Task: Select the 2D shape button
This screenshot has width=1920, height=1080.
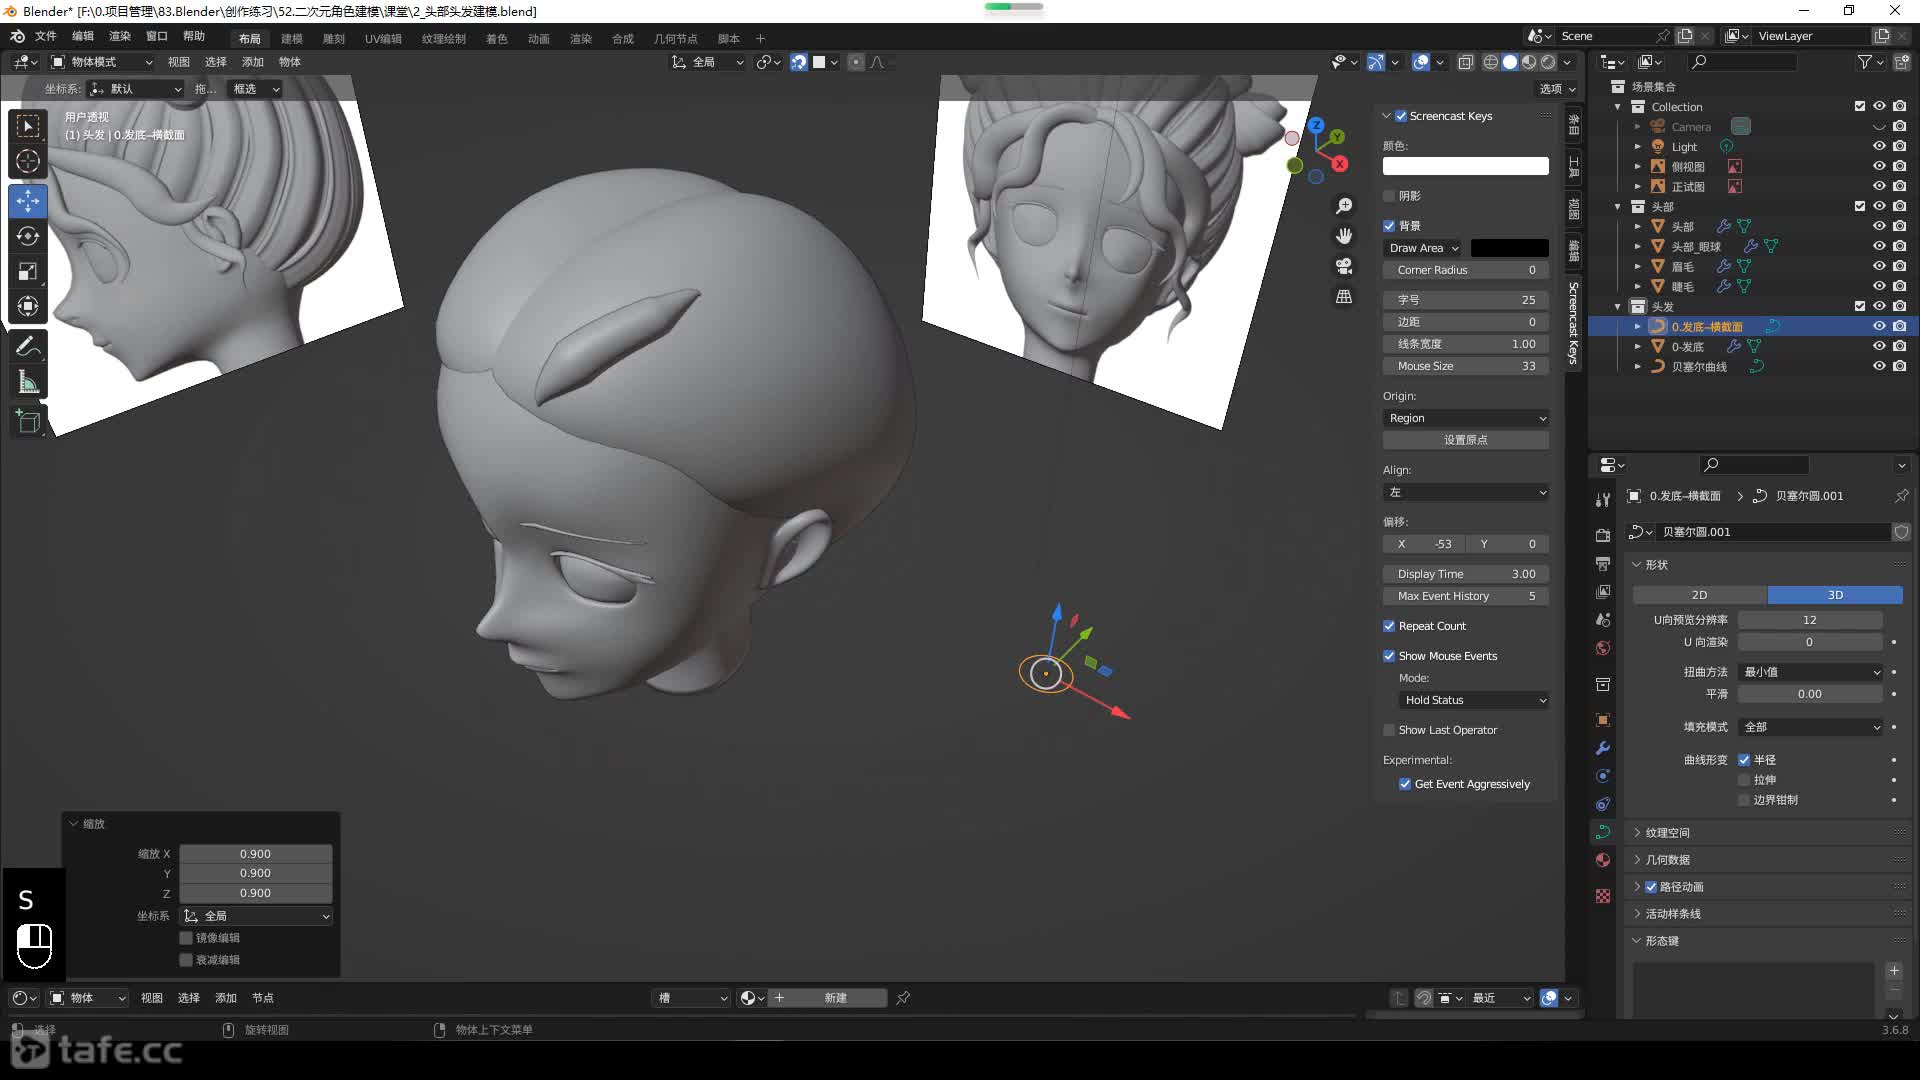Action: pos(1699,595)
